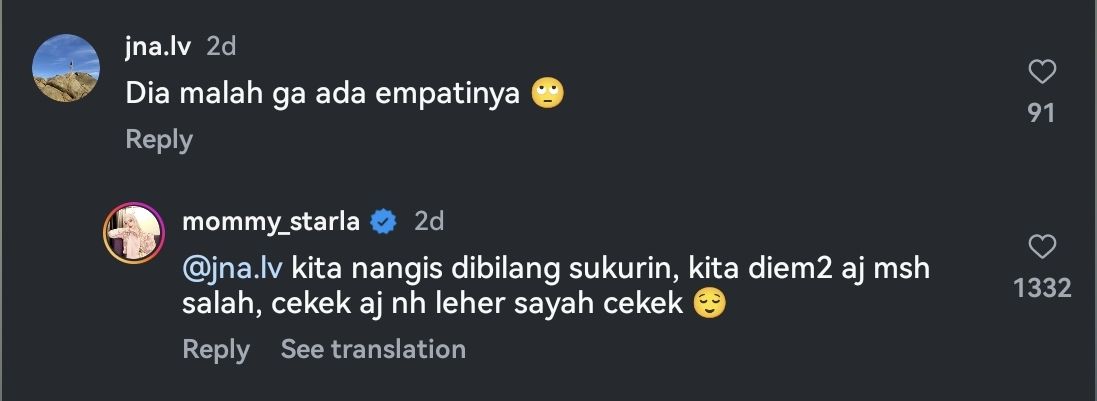Screen dimensions: 1097x401
Task: Select the text 'Dia malah ga ada empatinya'
Action: pos(323,94)
